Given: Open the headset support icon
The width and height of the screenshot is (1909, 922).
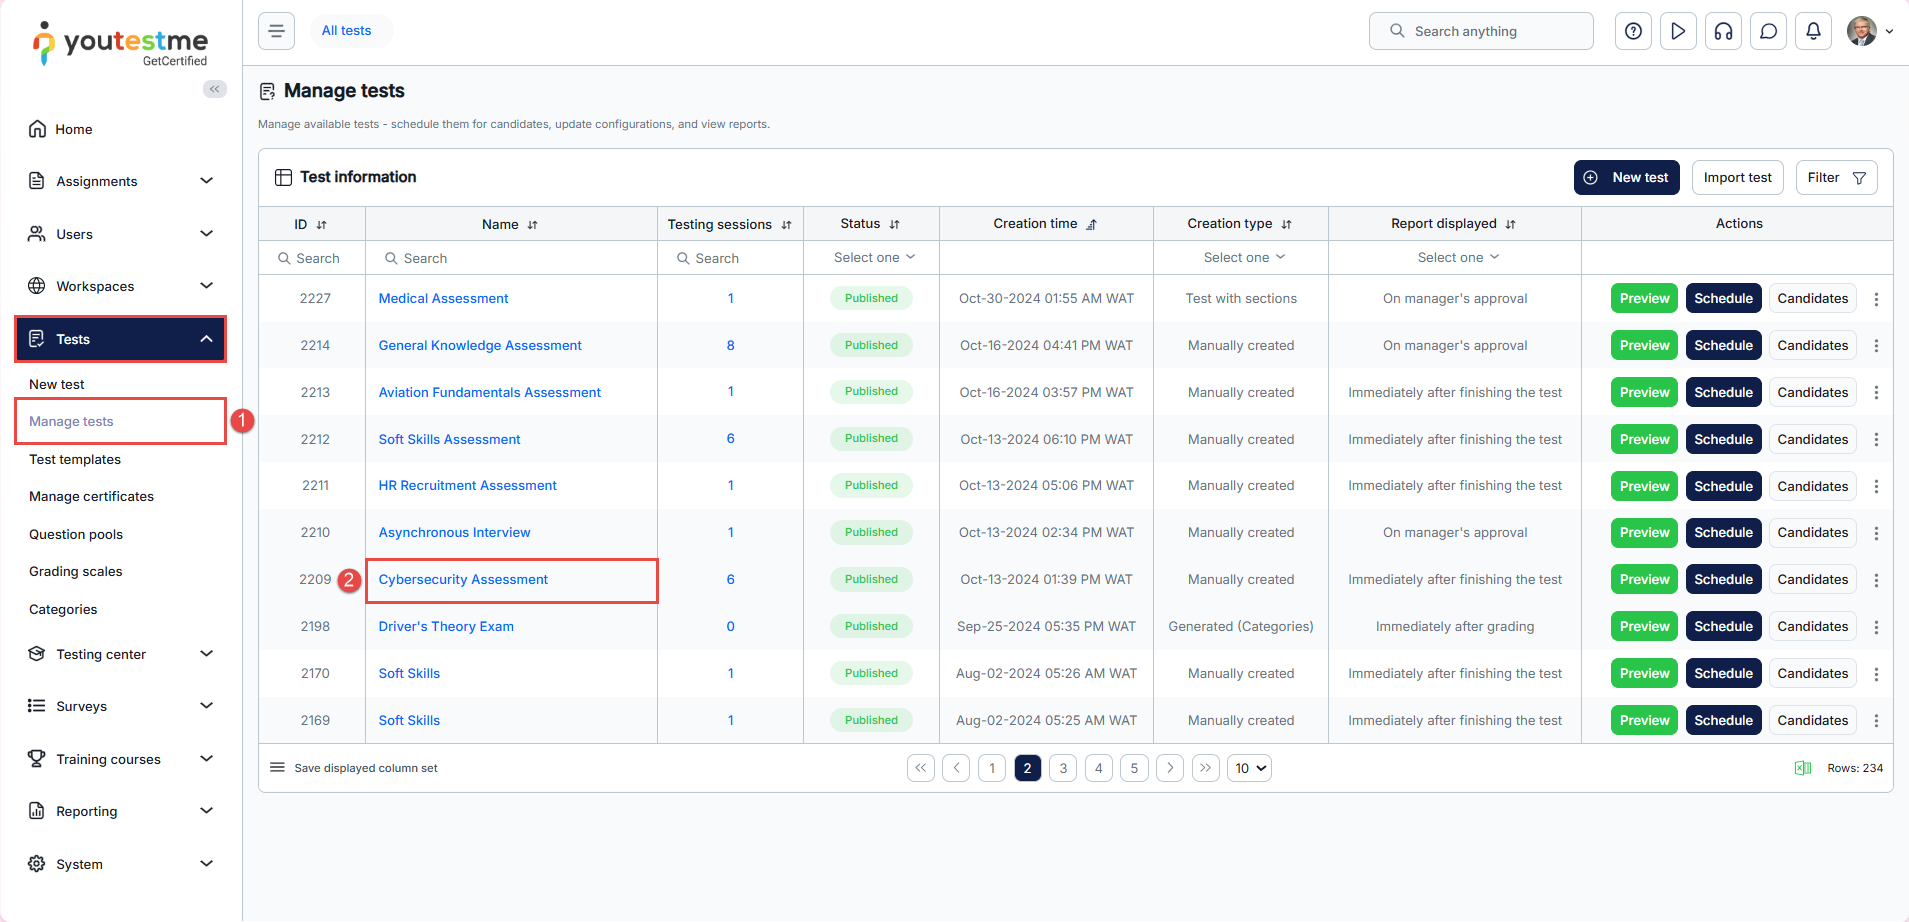Looking at the screenshot, I should [1723, 31].
